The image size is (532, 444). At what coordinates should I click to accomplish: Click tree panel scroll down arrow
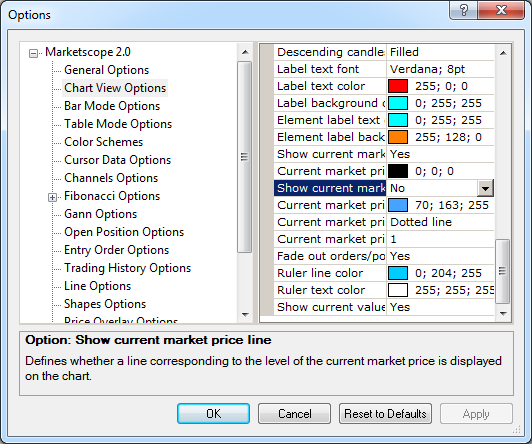[245, 314]
